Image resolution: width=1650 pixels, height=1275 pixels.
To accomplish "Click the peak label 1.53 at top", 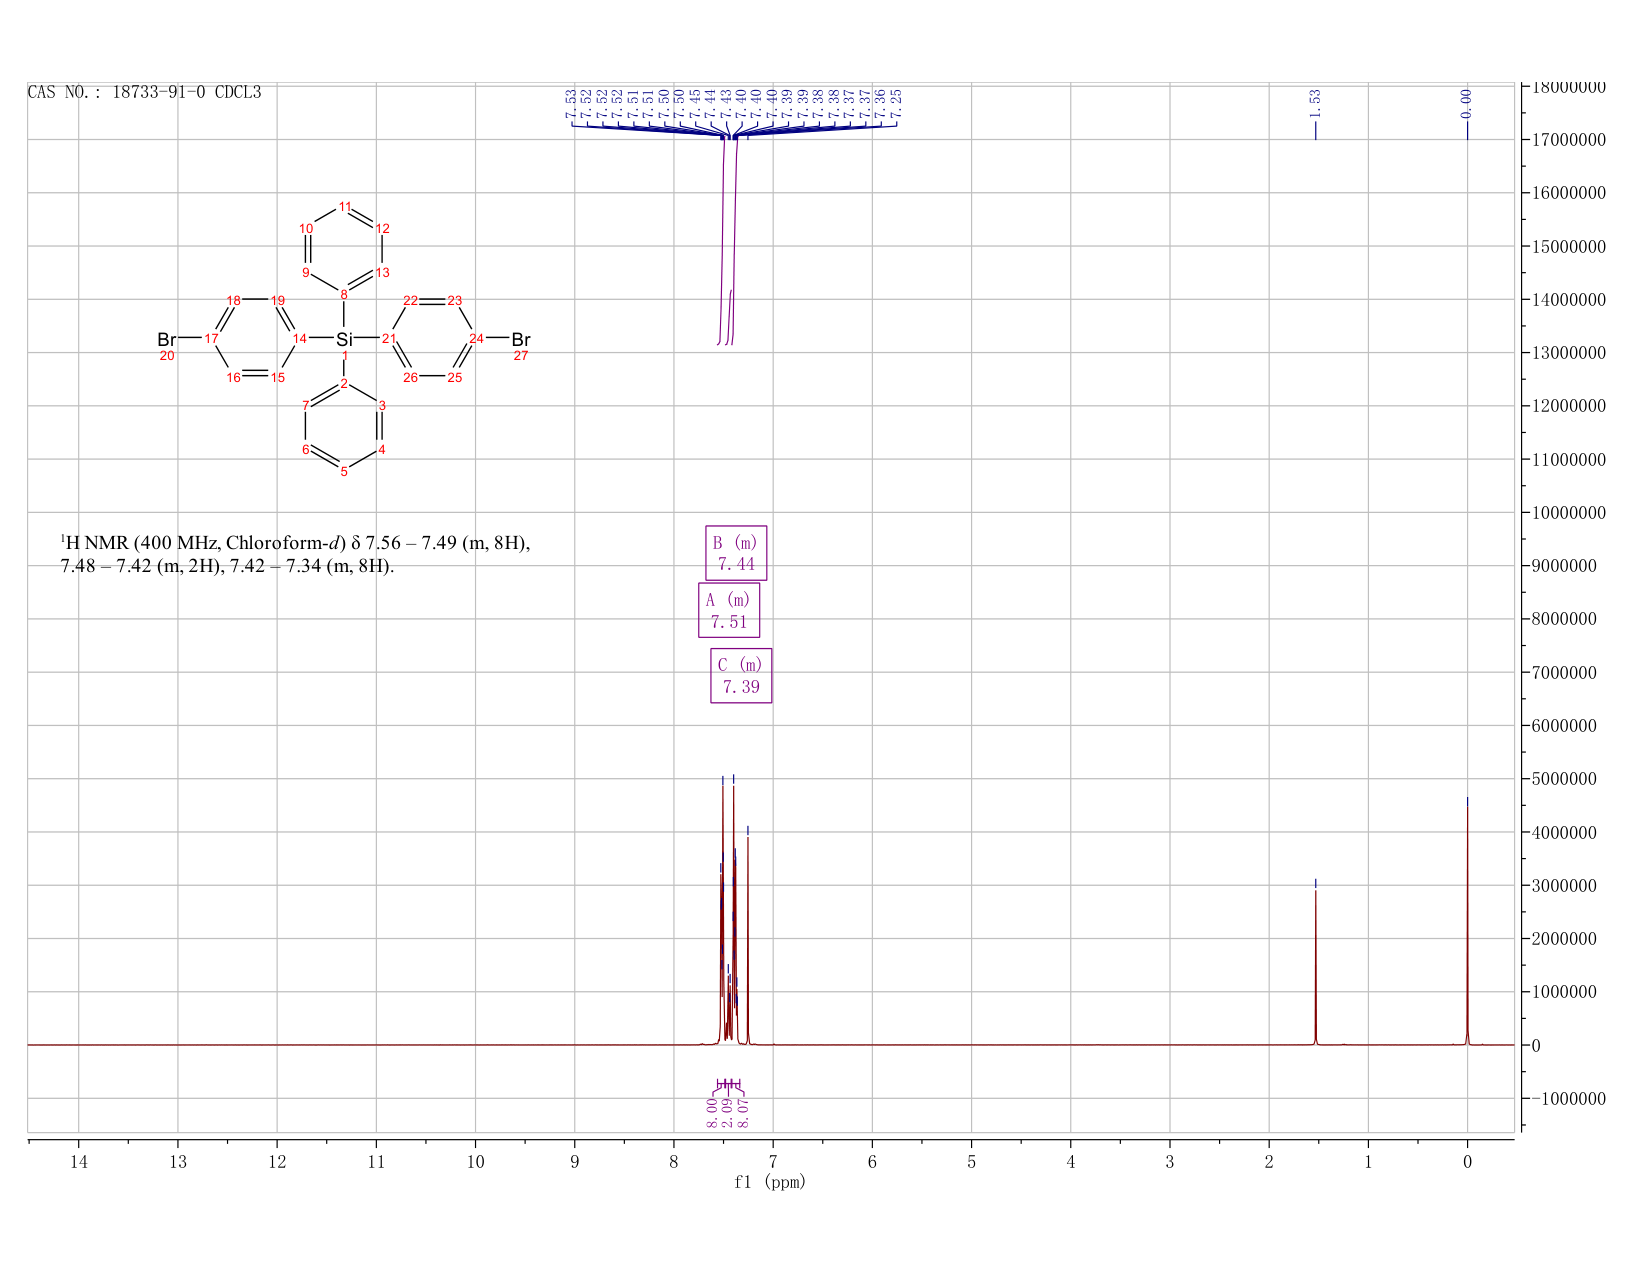I will click(x=1315, y=102).
